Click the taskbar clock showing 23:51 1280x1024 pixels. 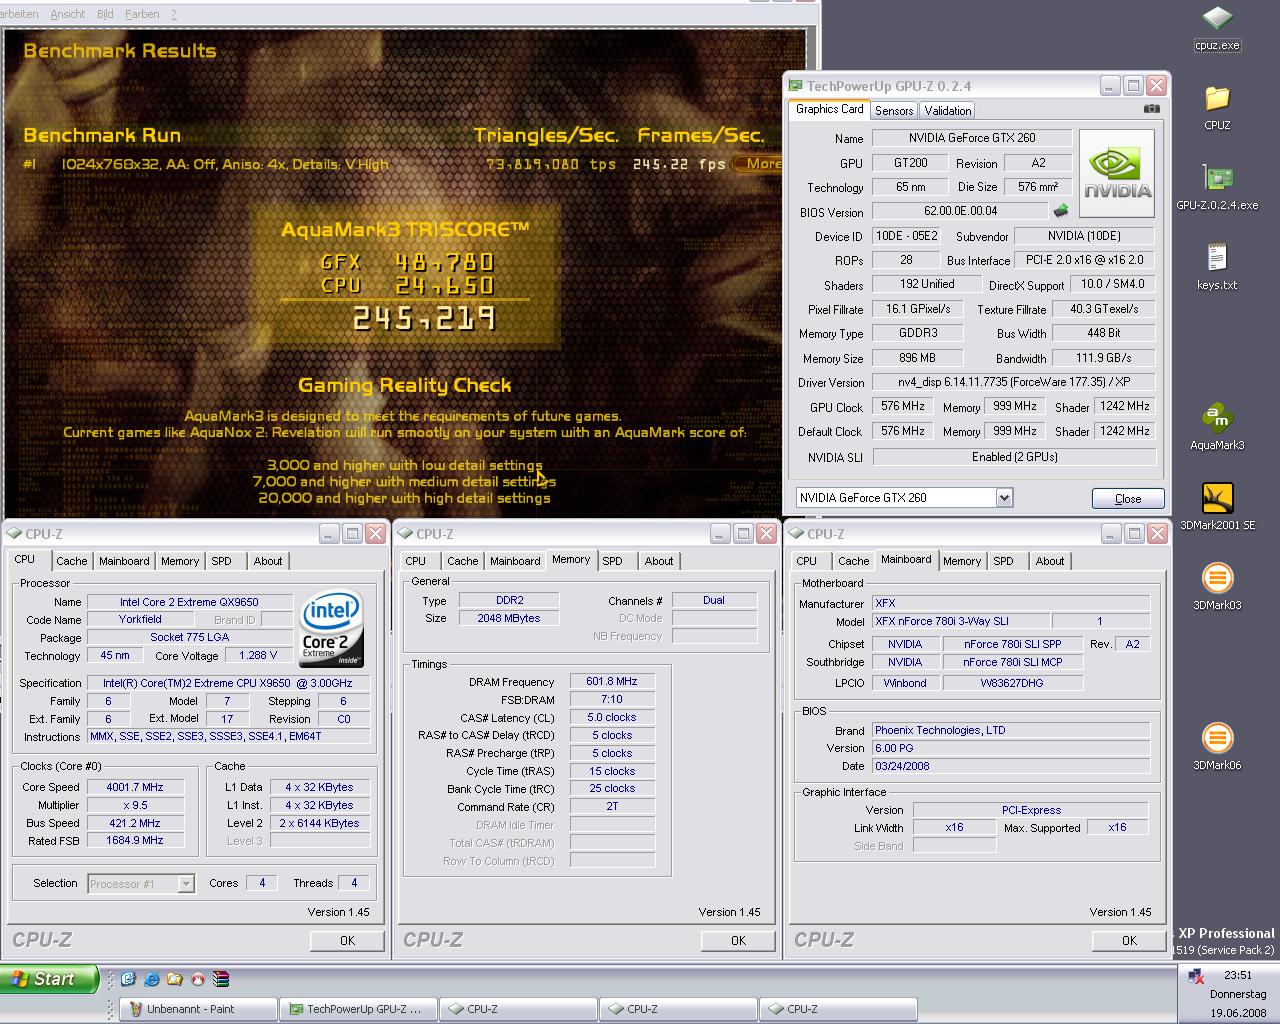(1237, 975)
